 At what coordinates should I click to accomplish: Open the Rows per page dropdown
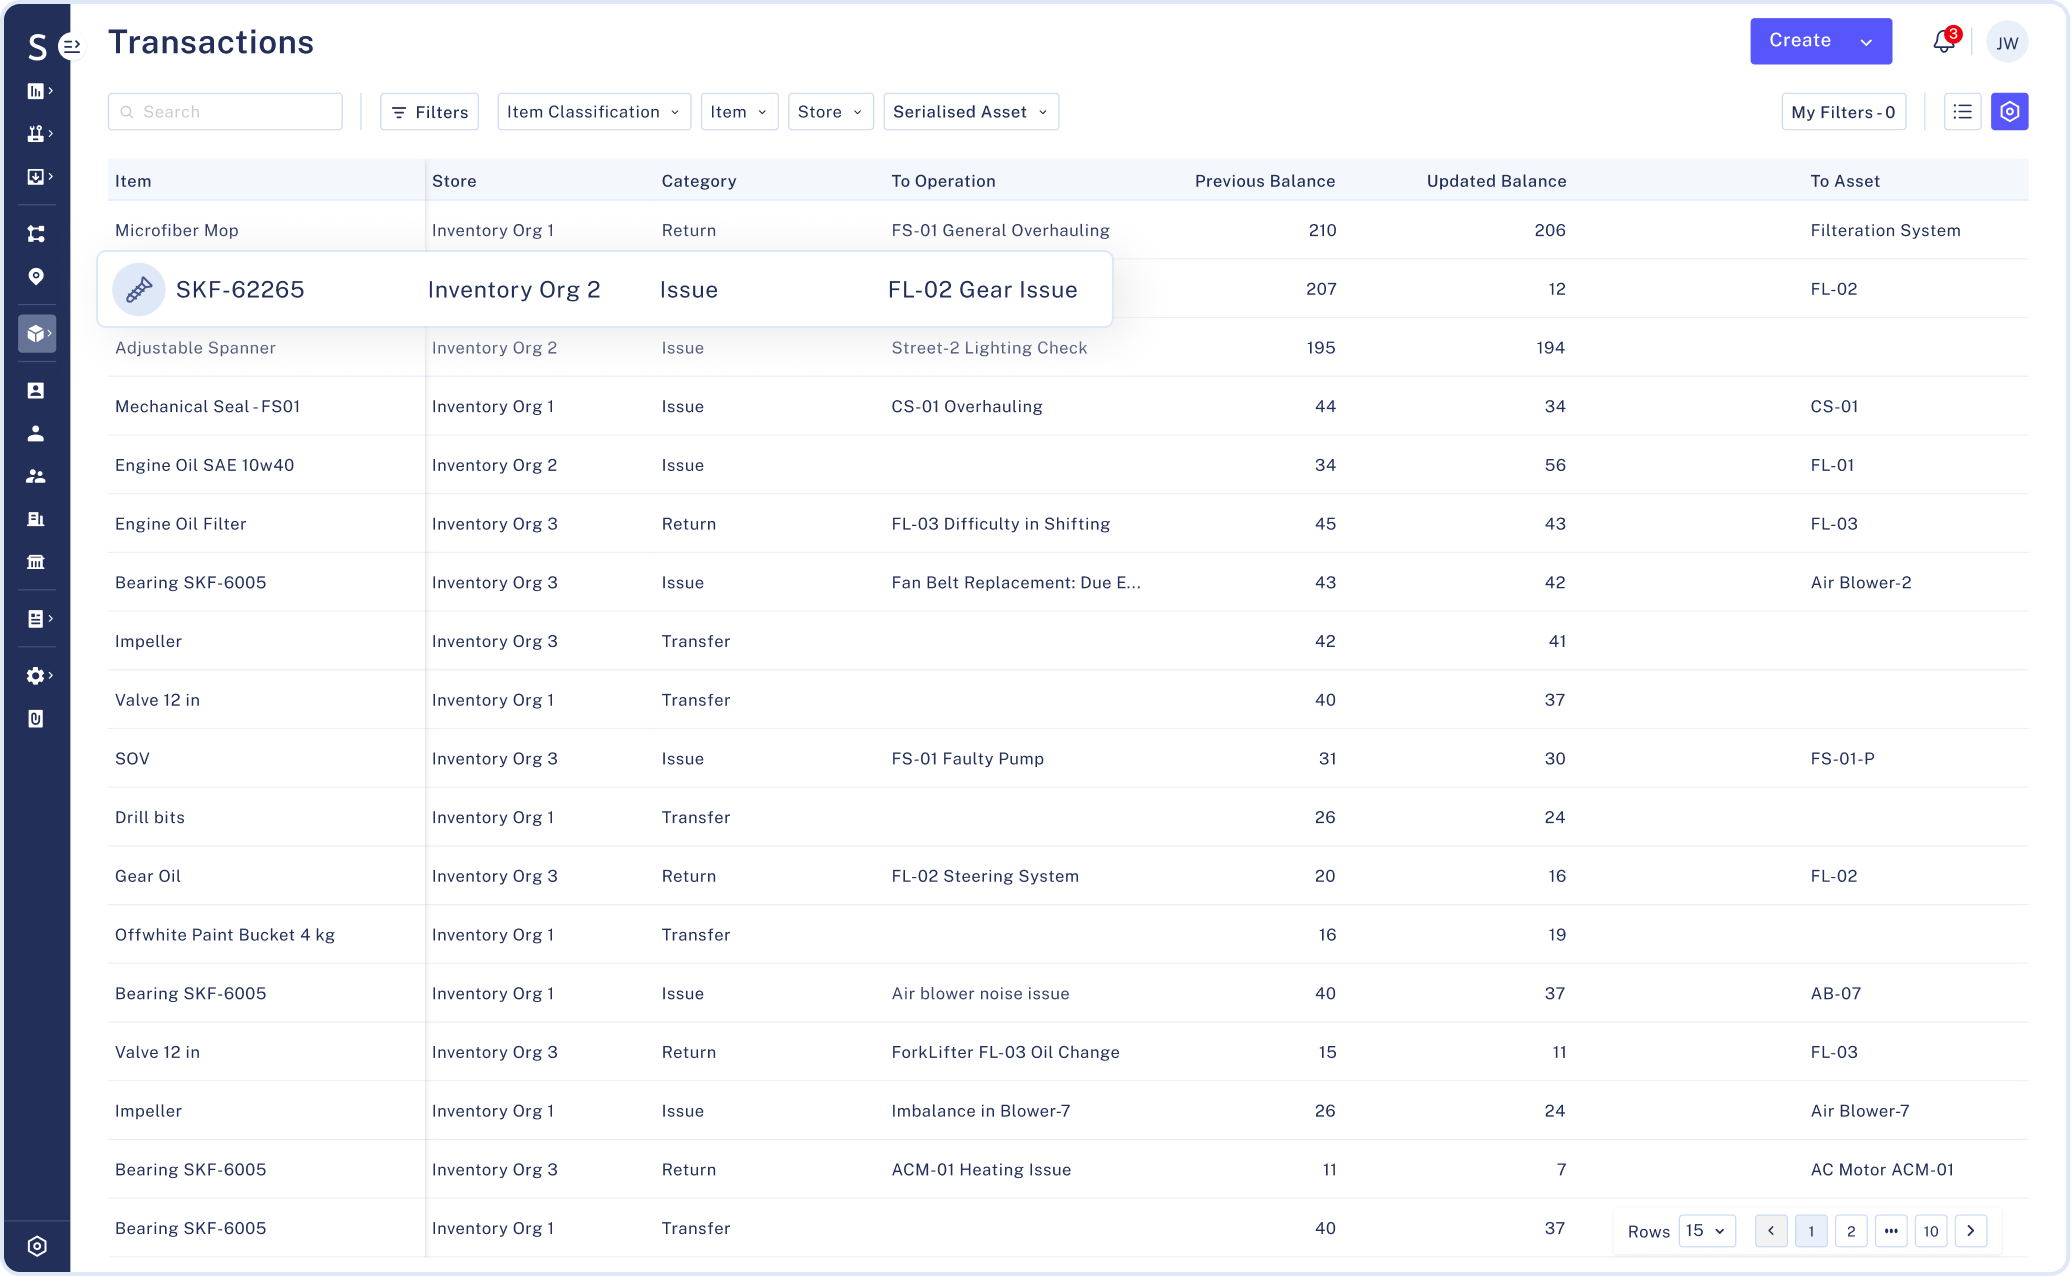1706,1231
